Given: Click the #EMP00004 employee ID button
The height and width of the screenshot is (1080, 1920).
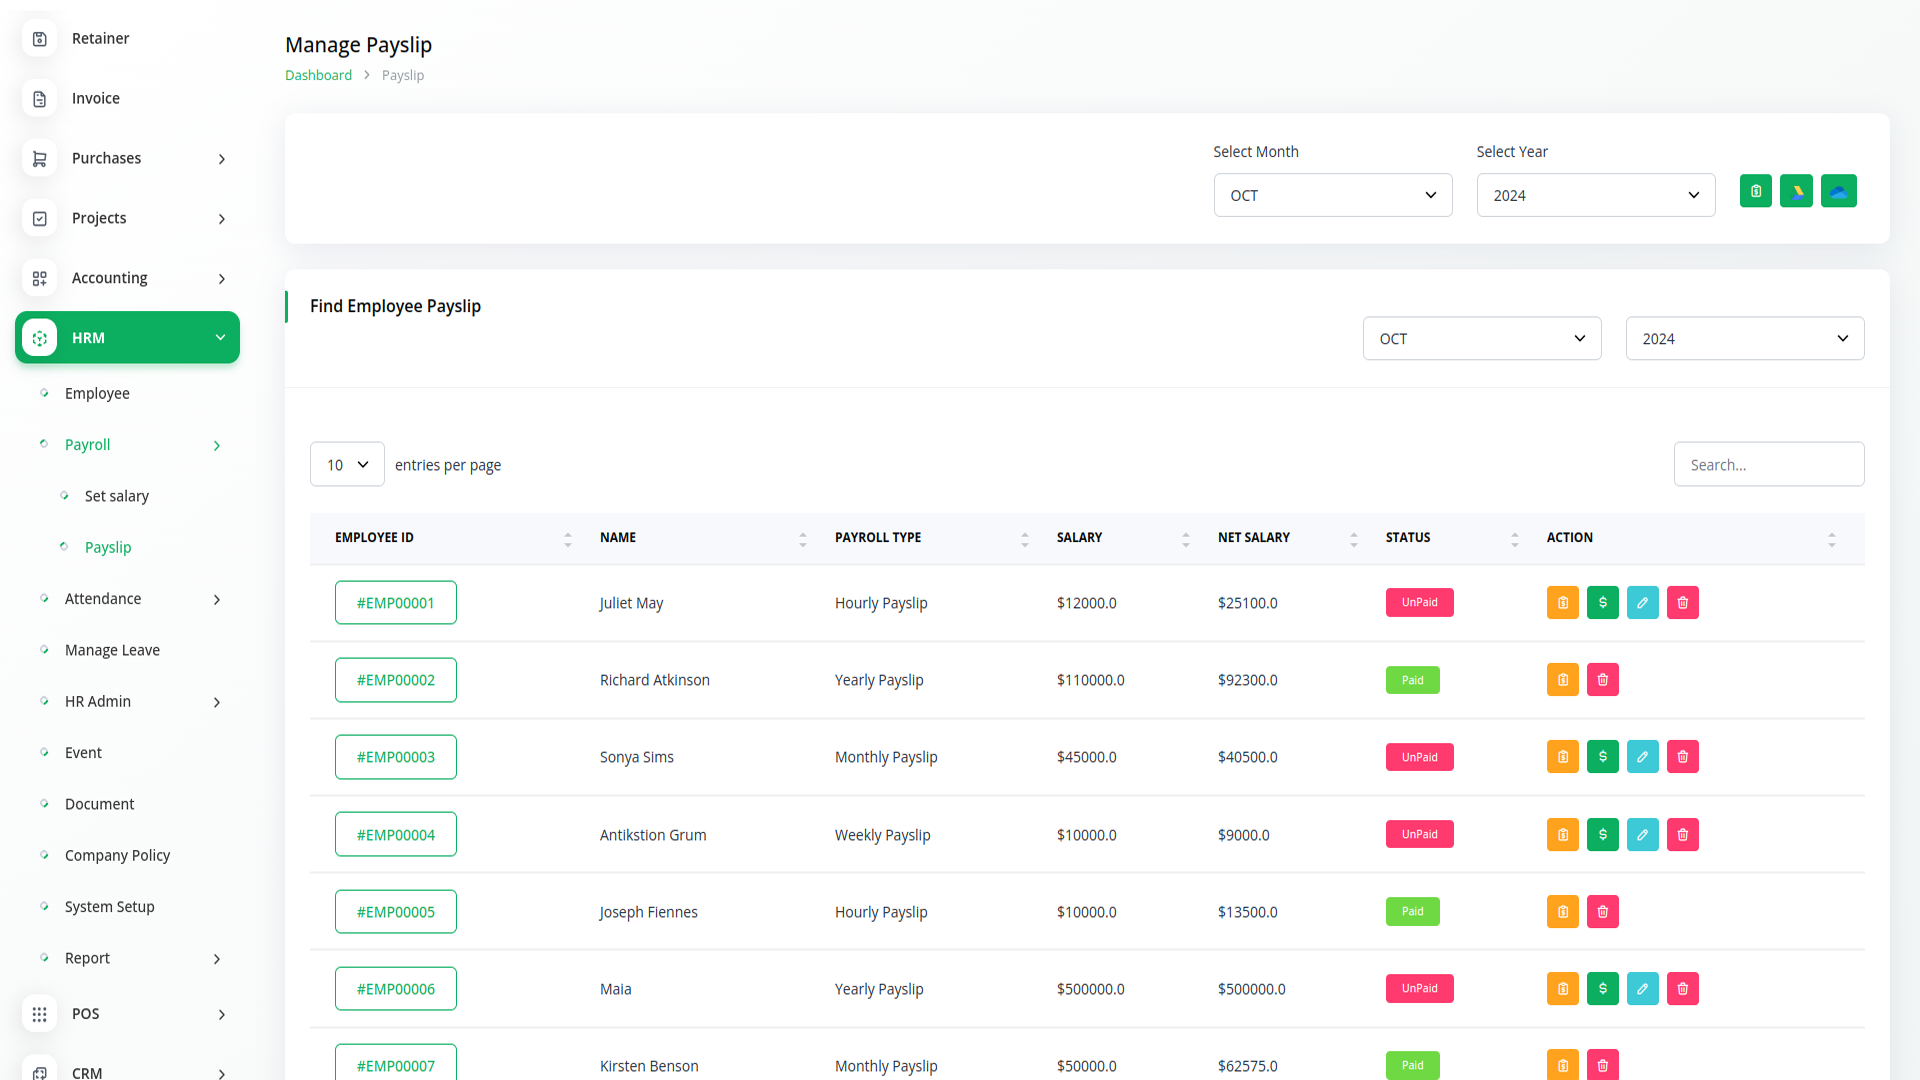Looking at the screenshot, I should click(396, 835).
